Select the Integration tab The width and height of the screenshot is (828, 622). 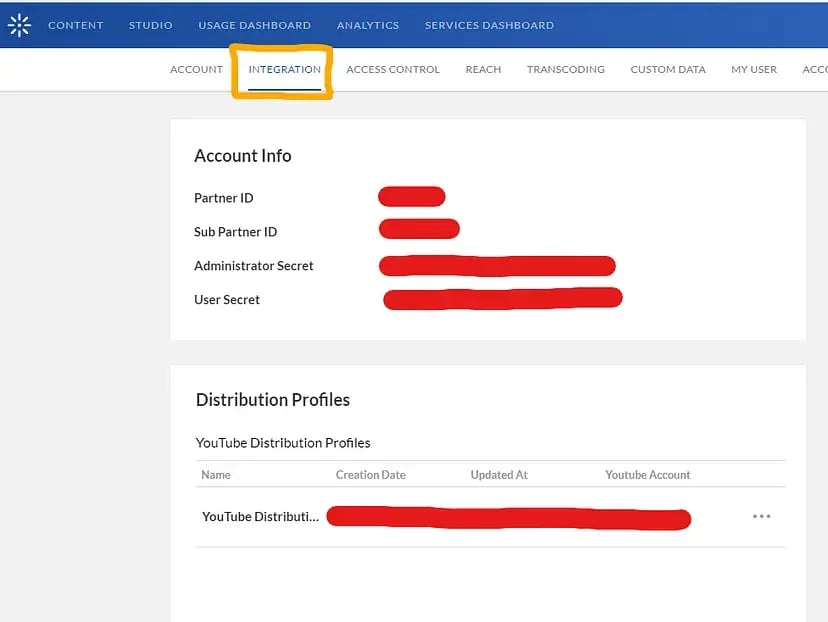tap(285, 70)
